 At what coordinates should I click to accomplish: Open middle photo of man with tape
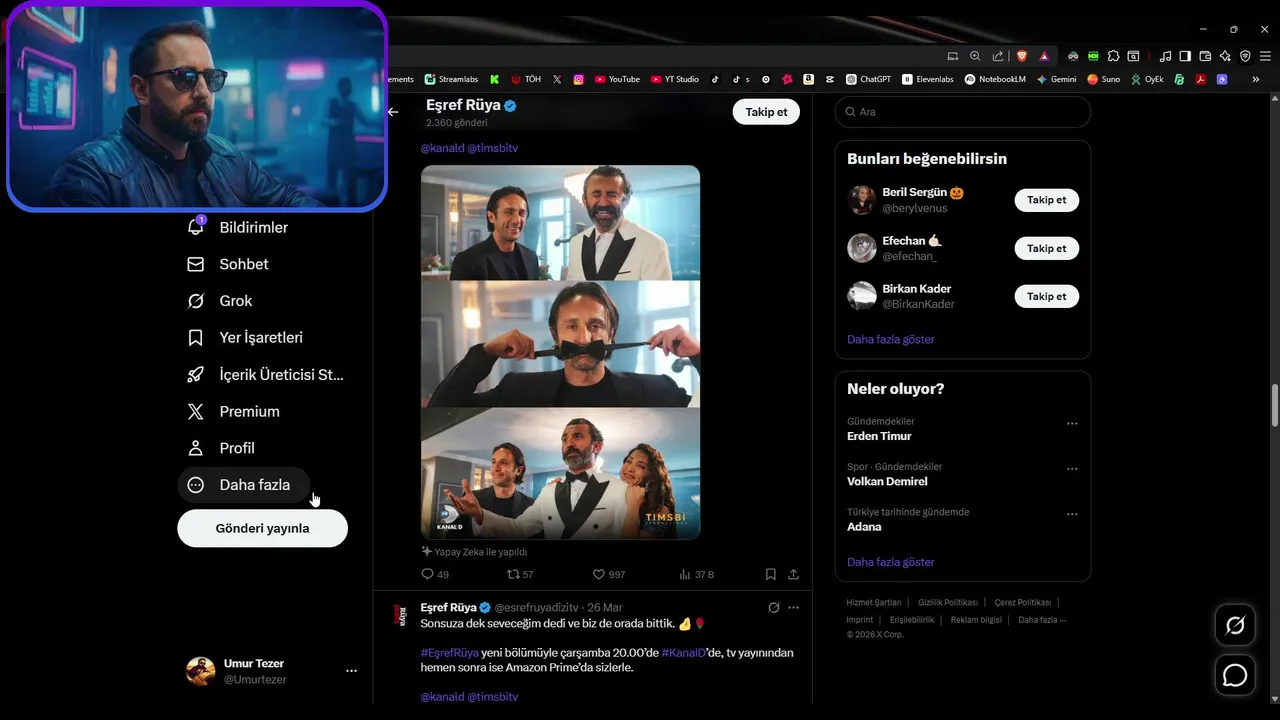point(560,344)
